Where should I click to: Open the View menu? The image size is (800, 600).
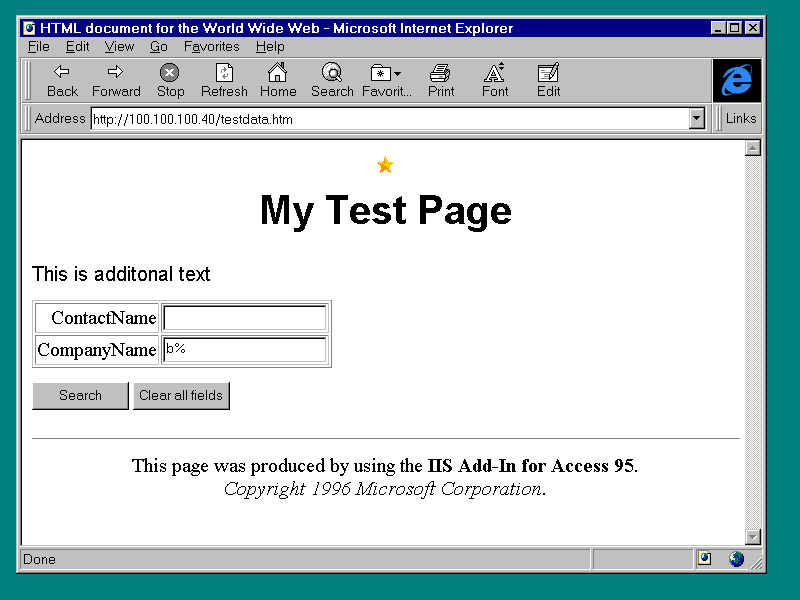(119, 46)
